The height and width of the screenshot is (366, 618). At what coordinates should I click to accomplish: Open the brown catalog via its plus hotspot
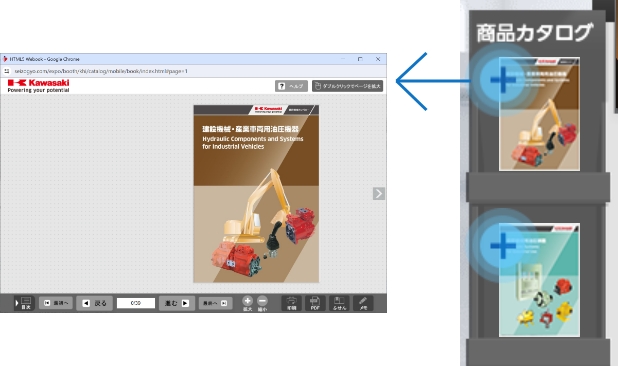click(x=503, y=80)
